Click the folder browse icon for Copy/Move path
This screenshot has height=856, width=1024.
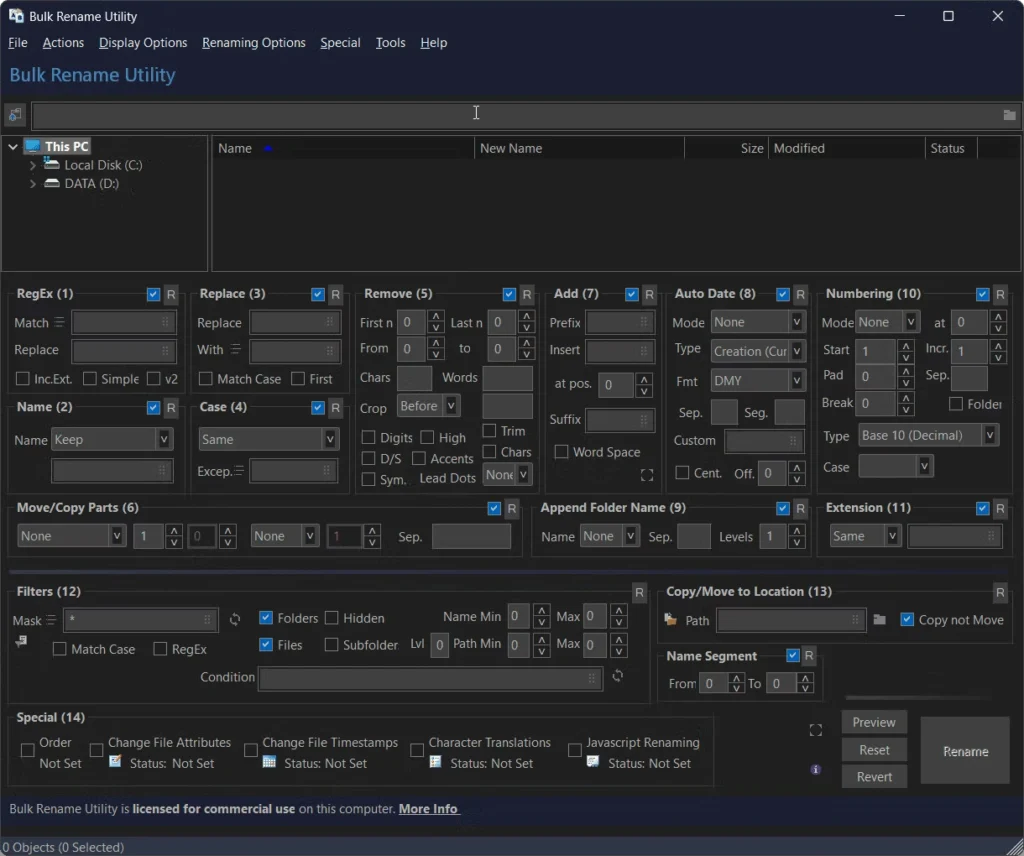point(880,620)
